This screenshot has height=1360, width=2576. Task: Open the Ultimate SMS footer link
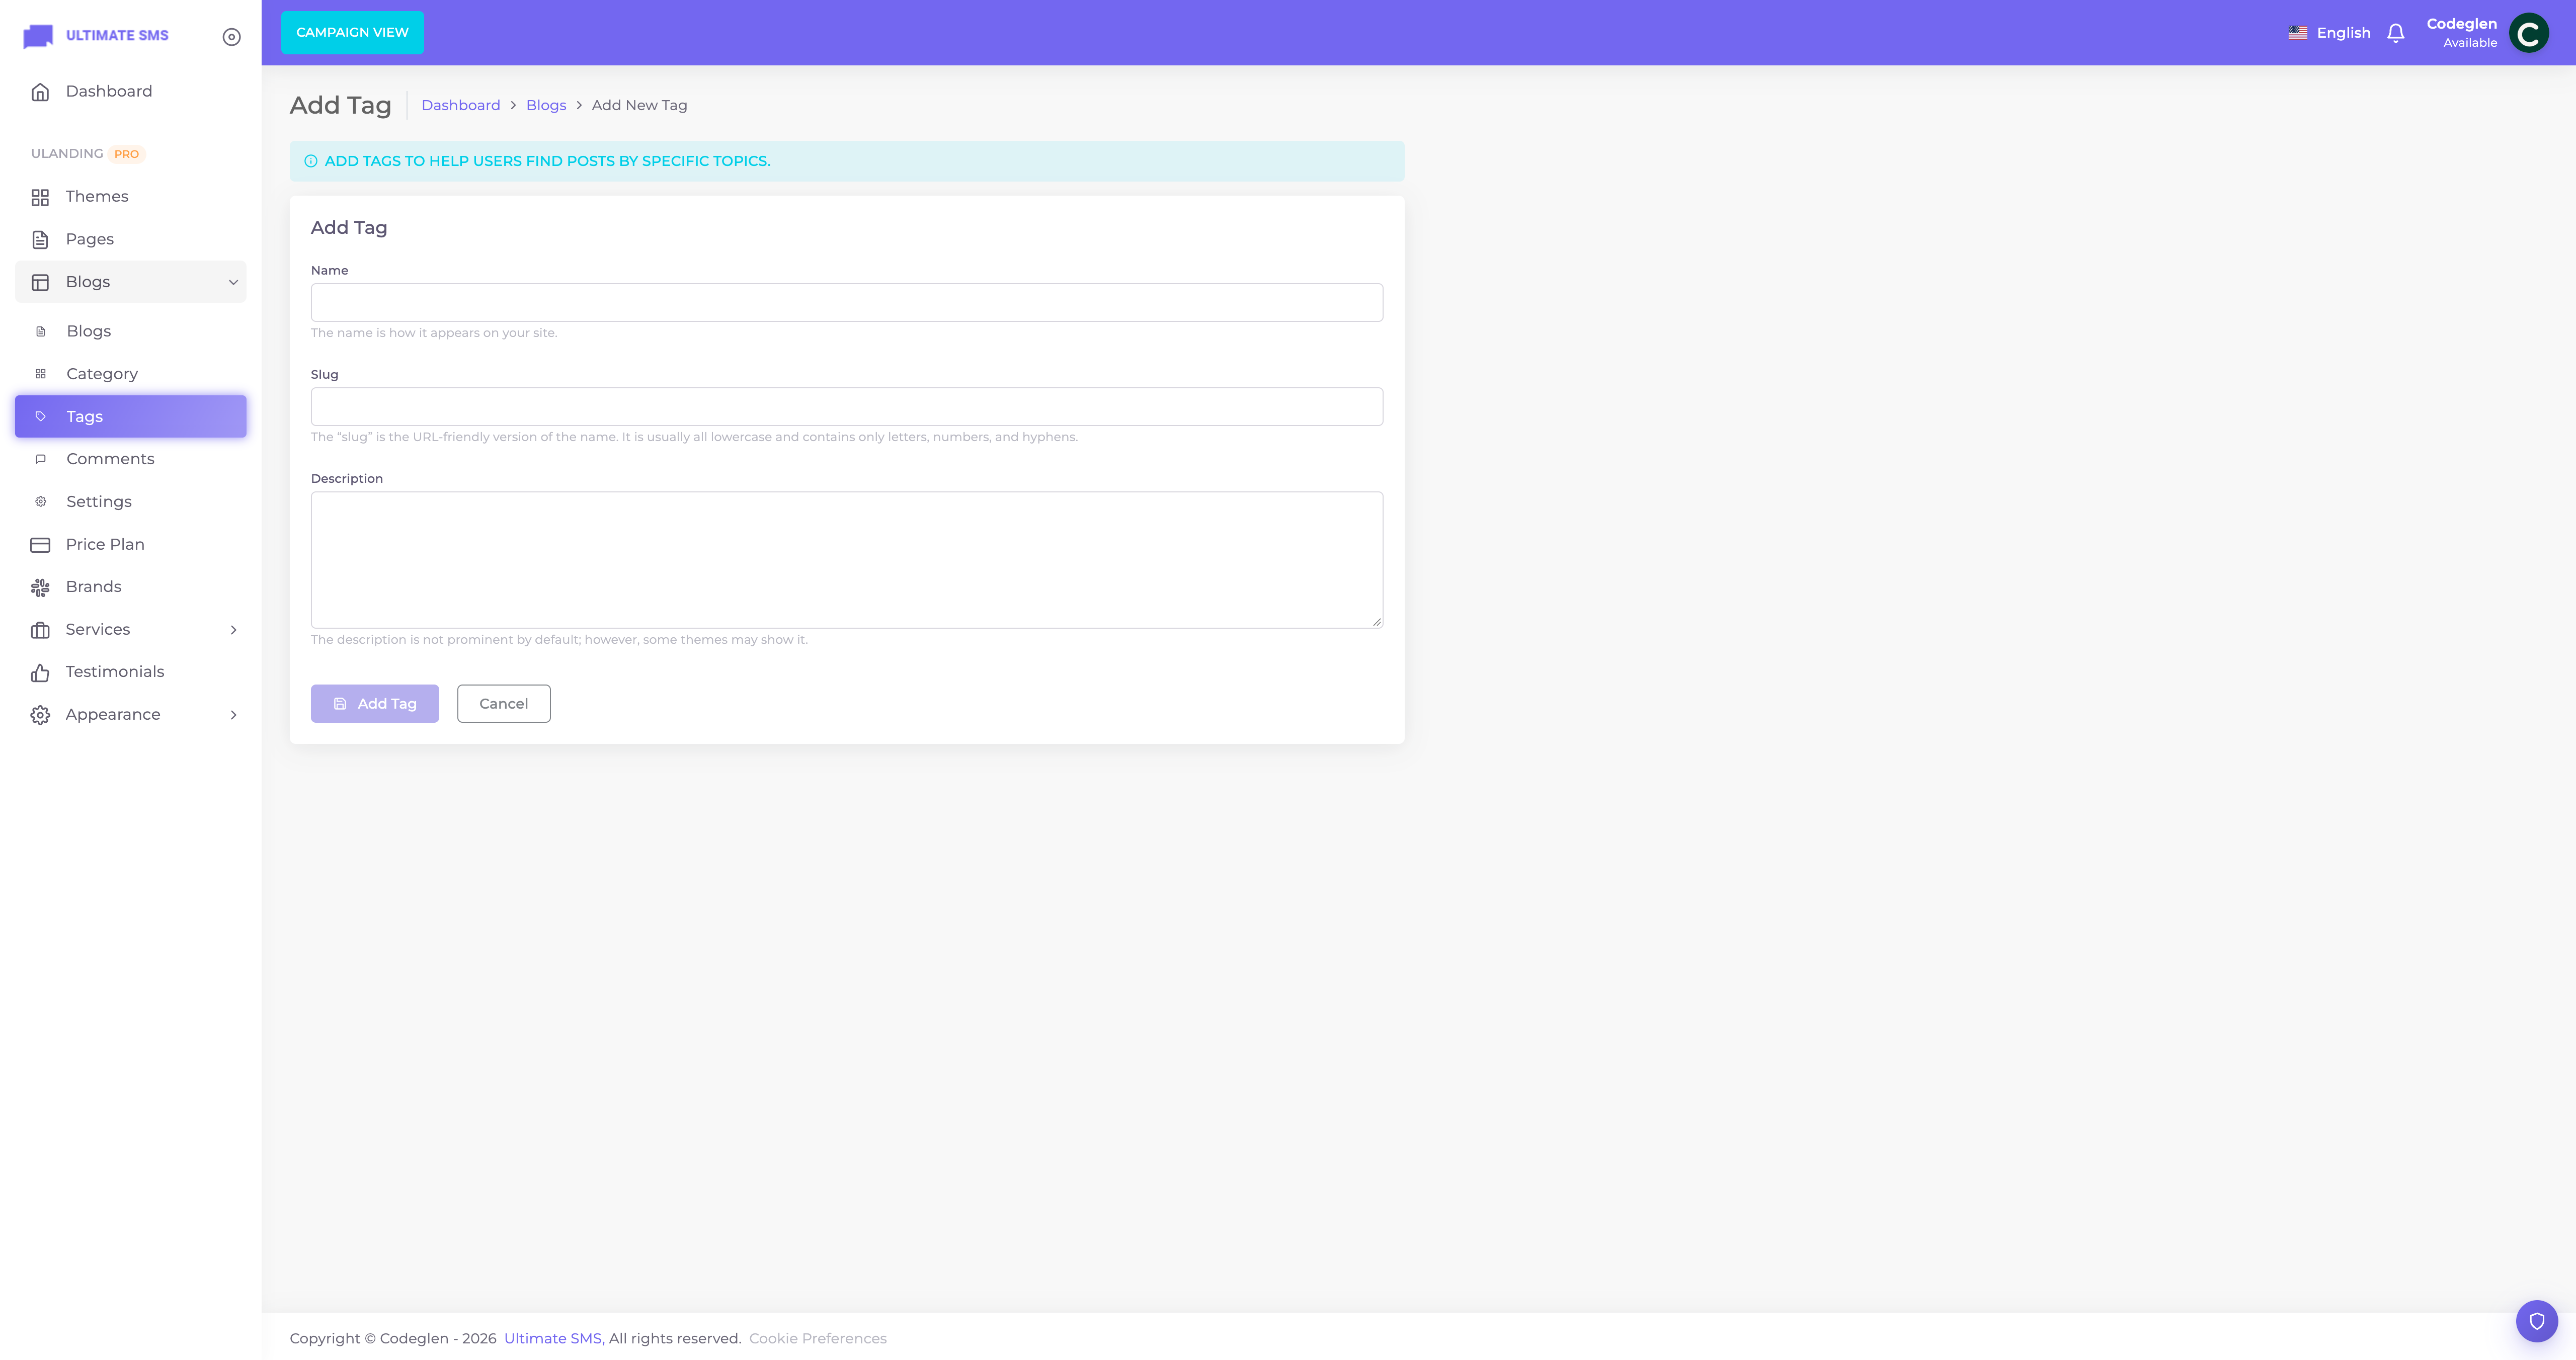pyautogui.click(x=553, y=1339)
